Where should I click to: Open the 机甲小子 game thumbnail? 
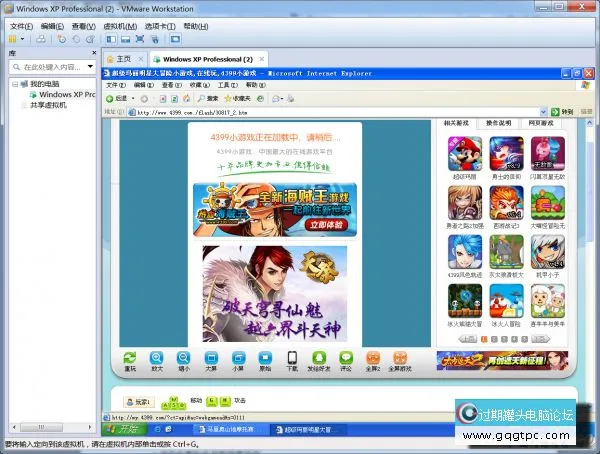[548, 251]
